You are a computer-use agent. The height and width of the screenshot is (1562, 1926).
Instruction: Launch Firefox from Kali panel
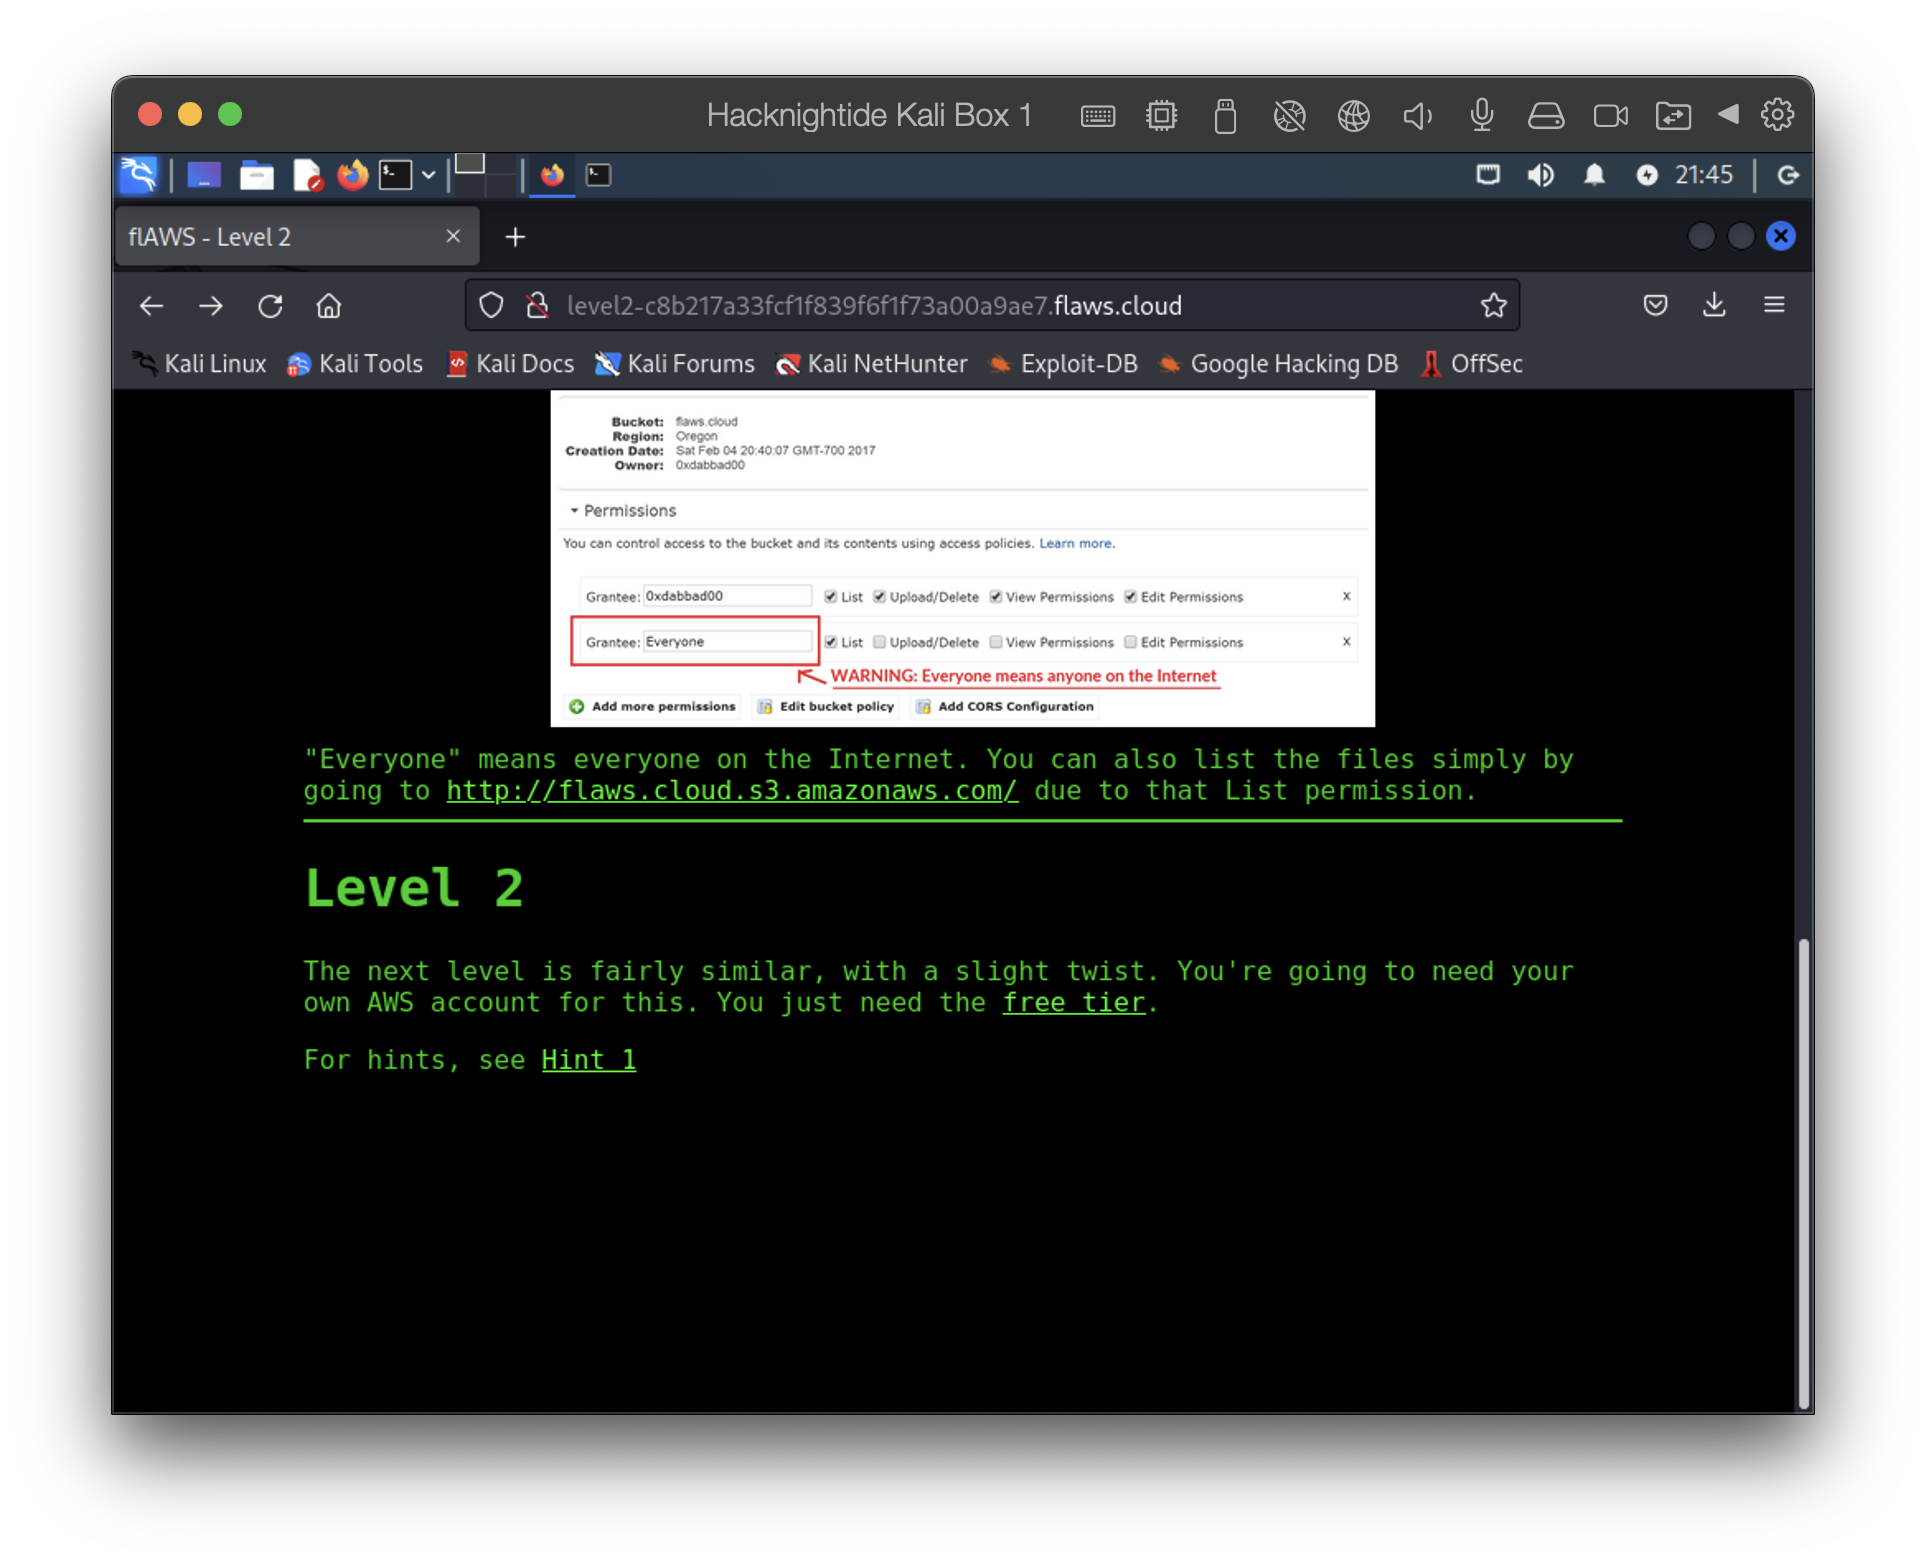[x=352, y=175]
